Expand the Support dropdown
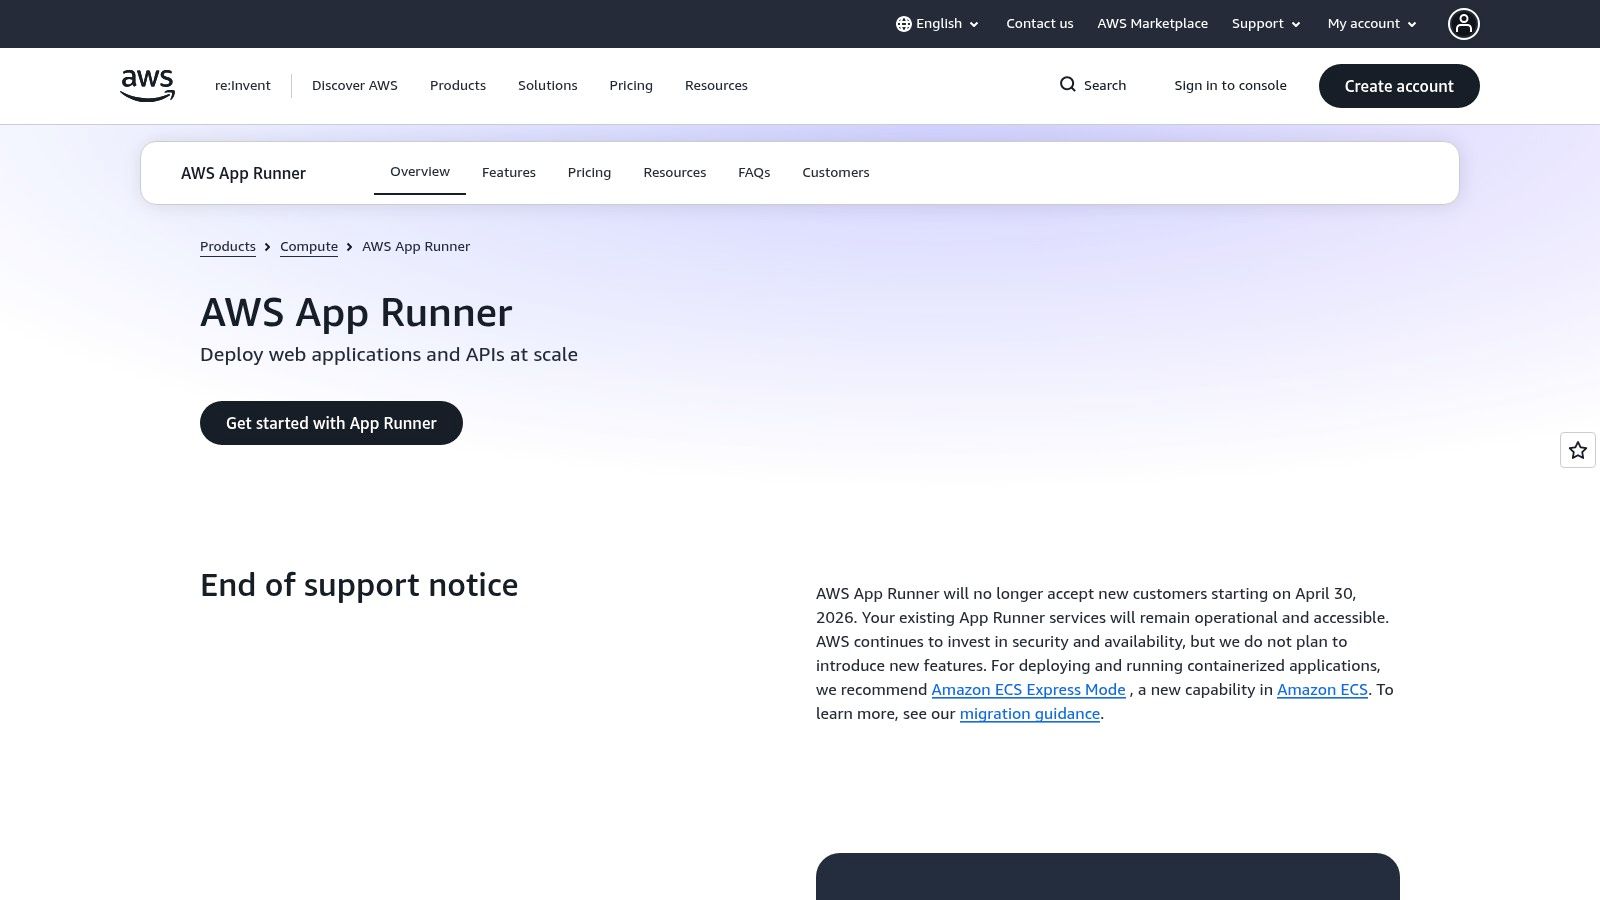 click(x=1266, y=24)
